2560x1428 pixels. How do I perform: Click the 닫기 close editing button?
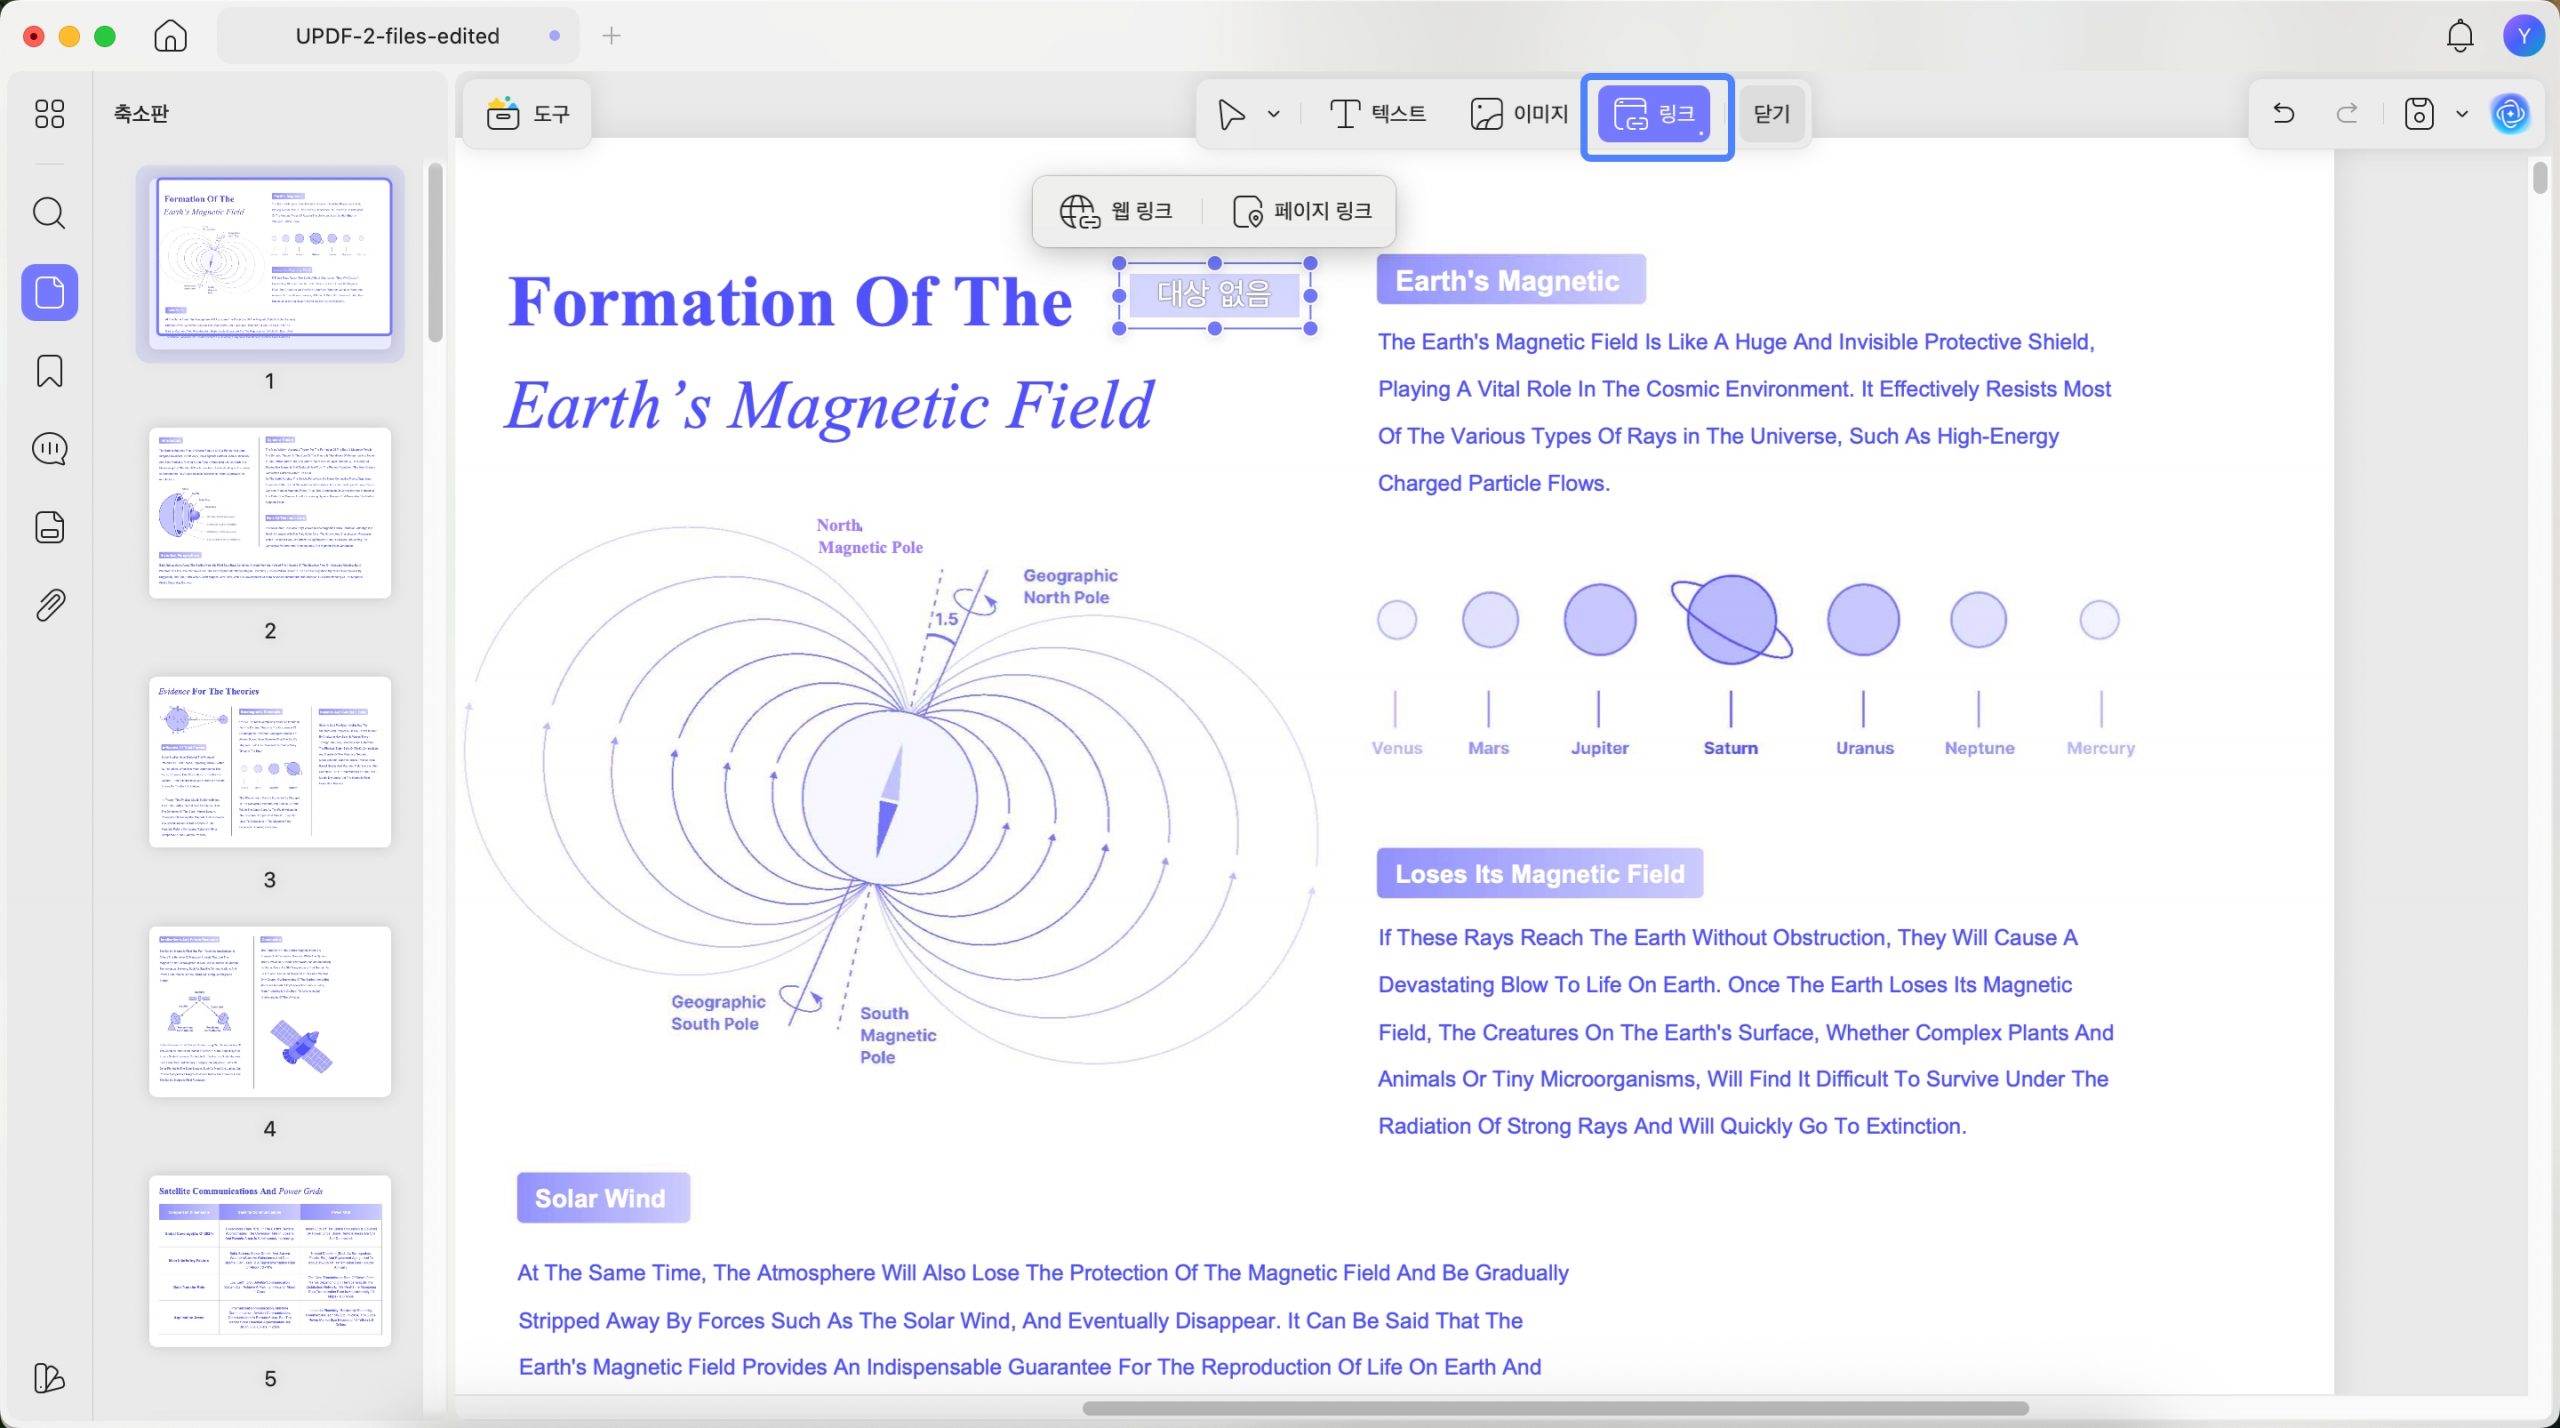[x=1771, y=114]
